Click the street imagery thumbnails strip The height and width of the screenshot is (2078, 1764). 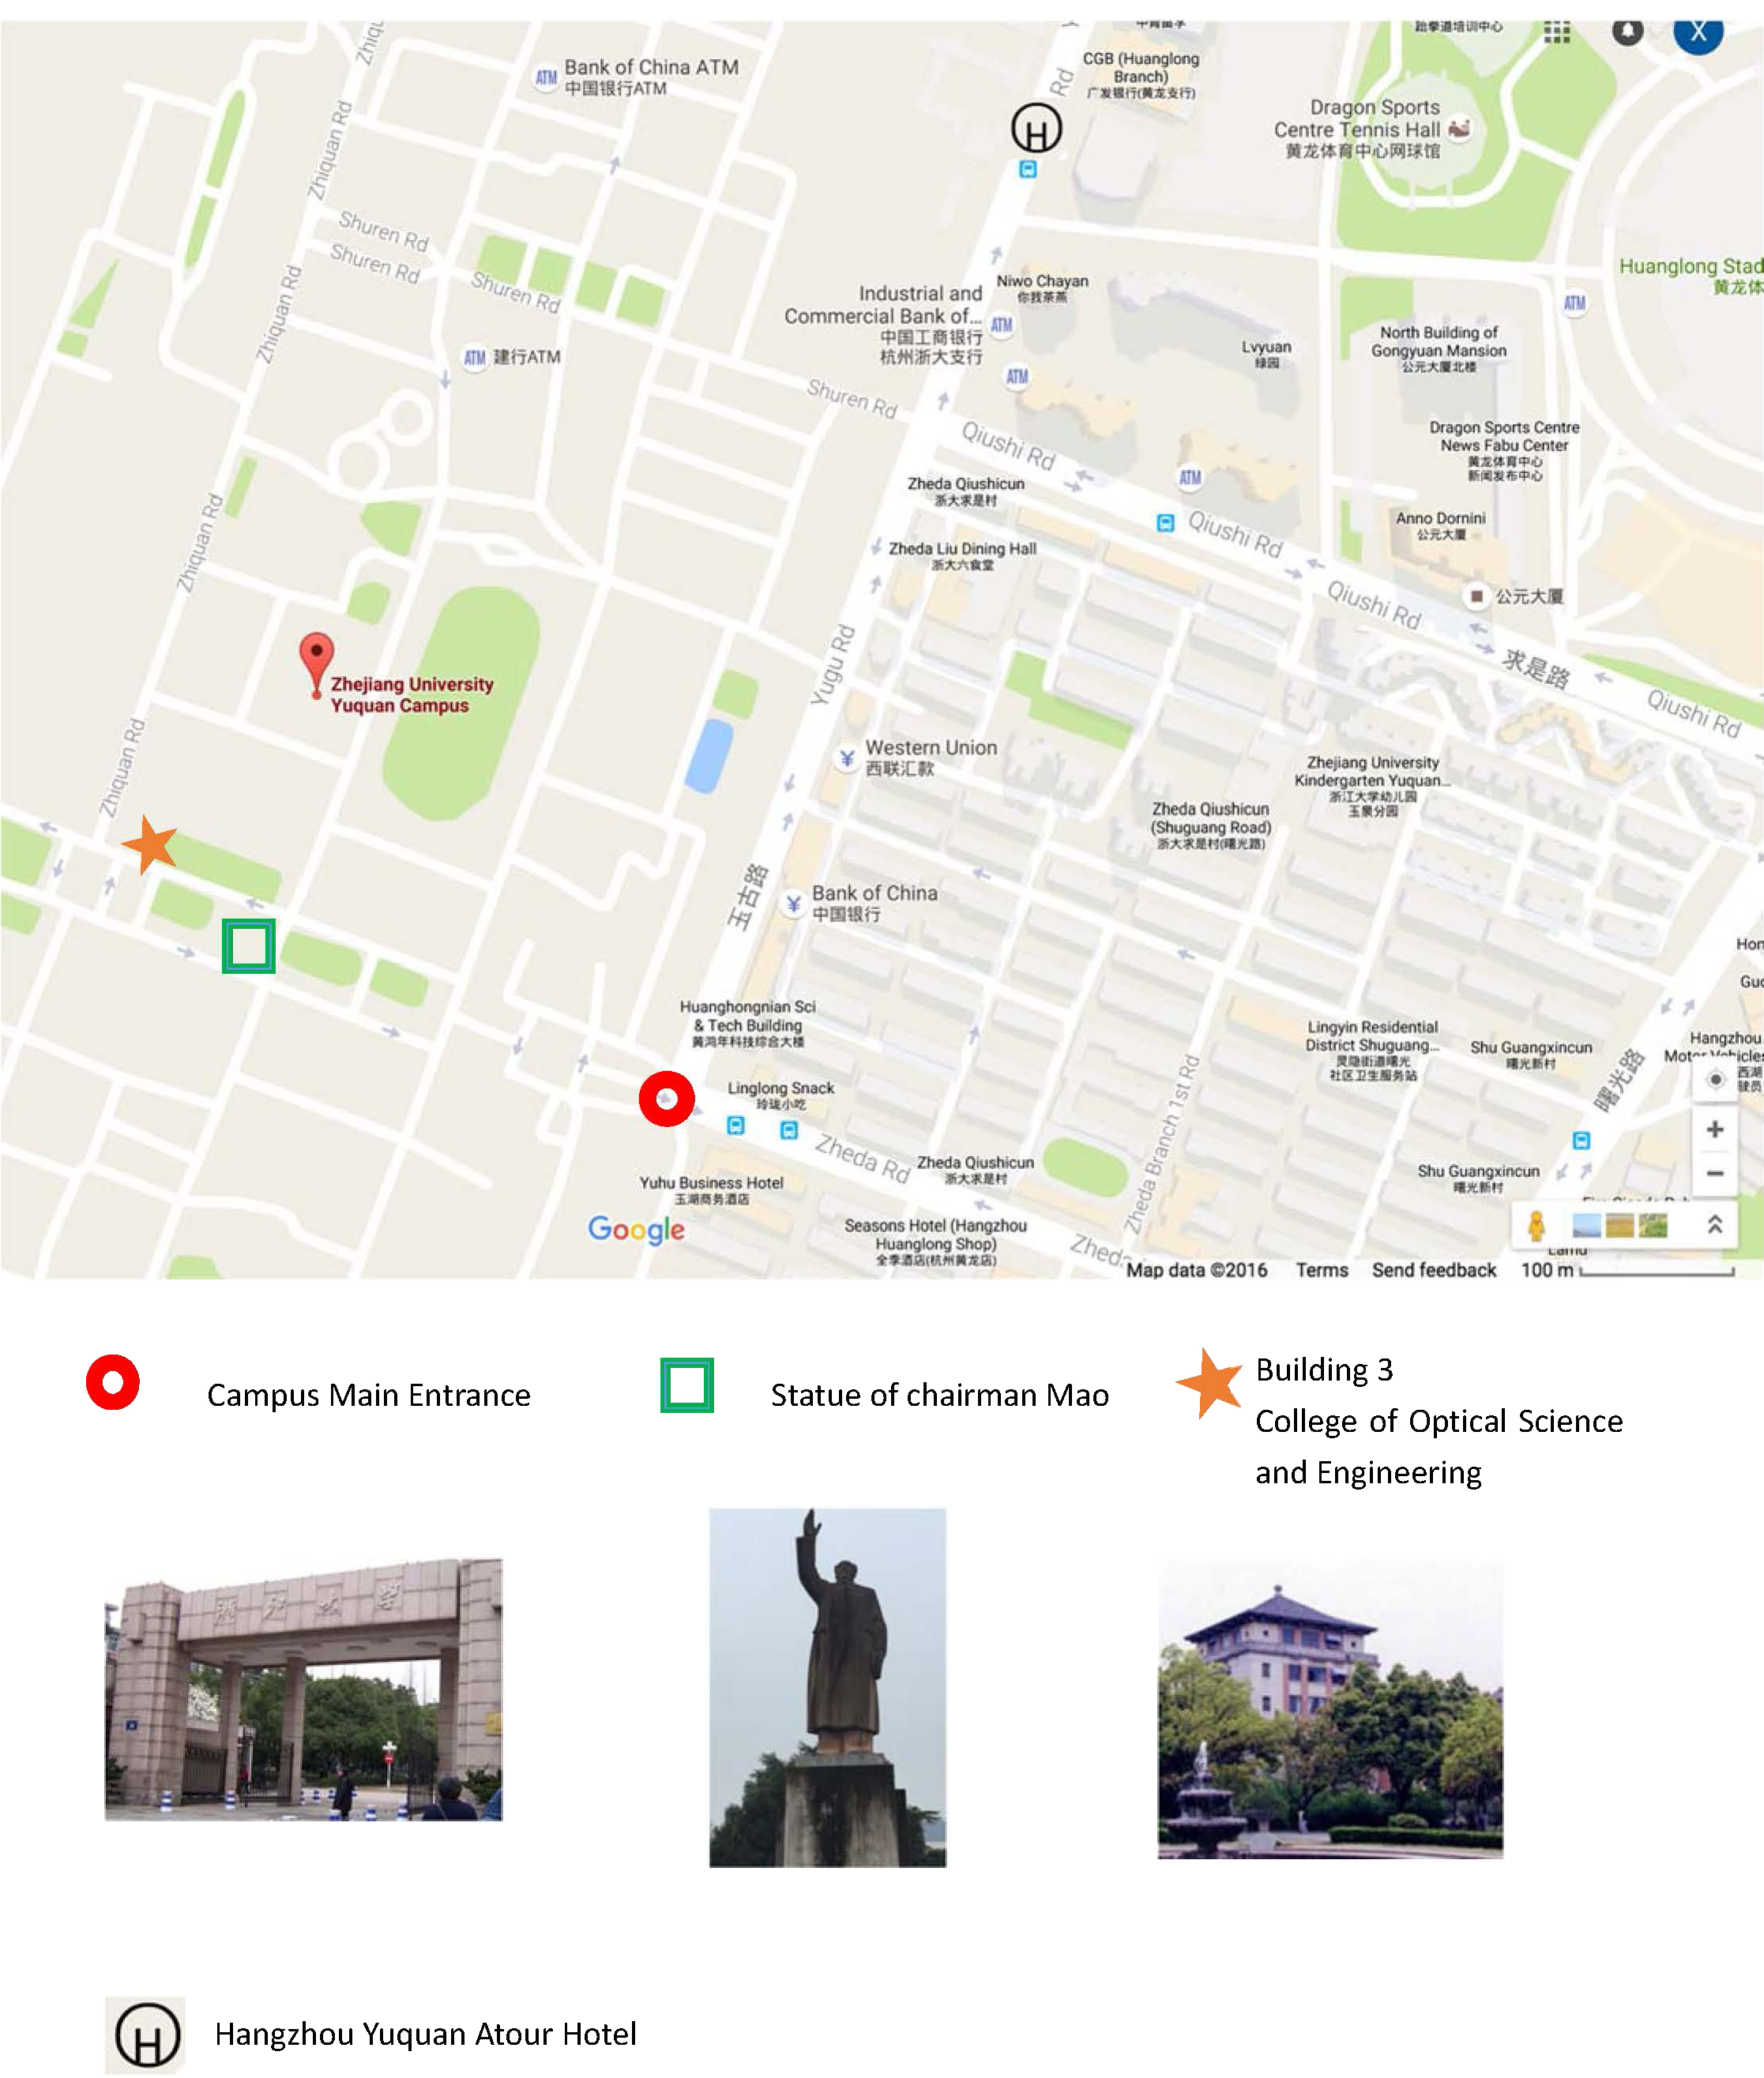(x=1620, y=1225)
